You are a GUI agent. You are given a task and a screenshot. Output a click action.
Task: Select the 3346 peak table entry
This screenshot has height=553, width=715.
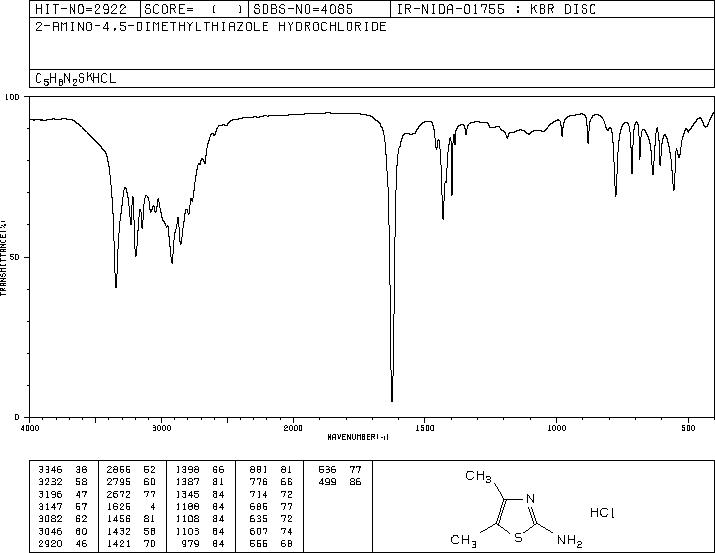click(63, 470)
